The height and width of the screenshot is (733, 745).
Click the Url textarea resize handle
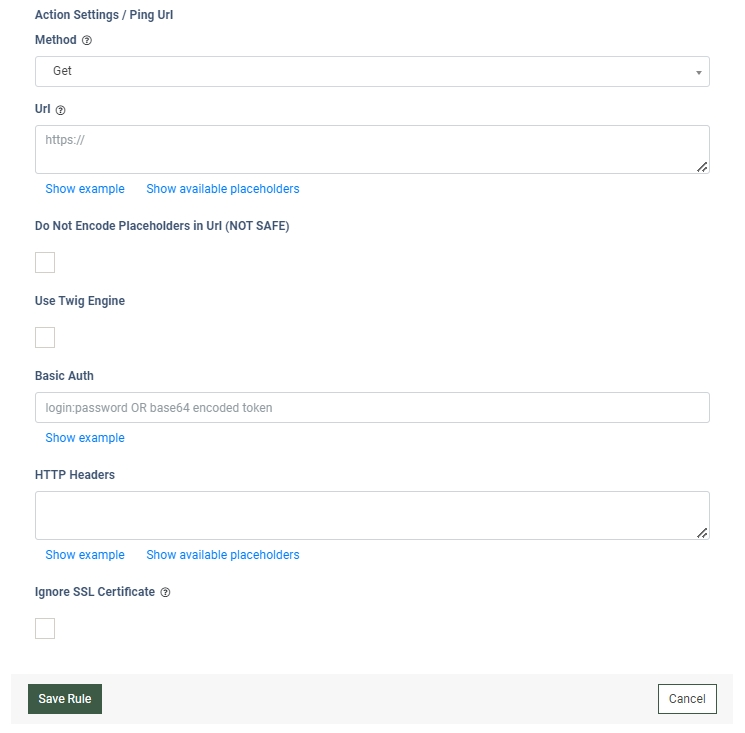click(x=702, y=167)
